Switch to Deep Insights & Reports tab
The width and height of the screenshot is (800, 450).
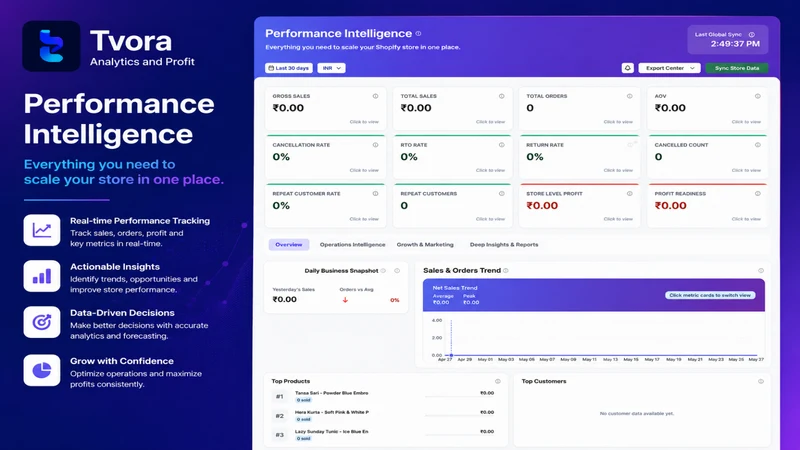click(x=504, y=244)
